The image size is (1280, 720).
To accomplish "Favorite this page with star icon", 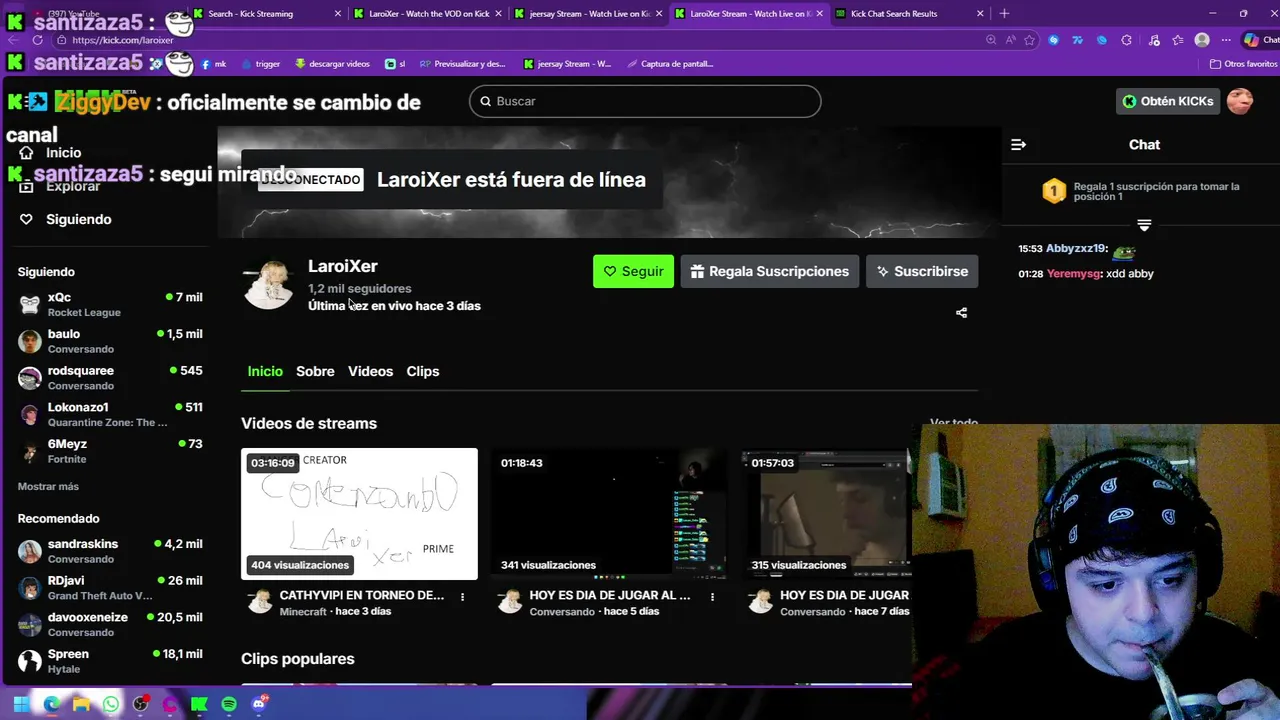I will [x=1029, y=40].
